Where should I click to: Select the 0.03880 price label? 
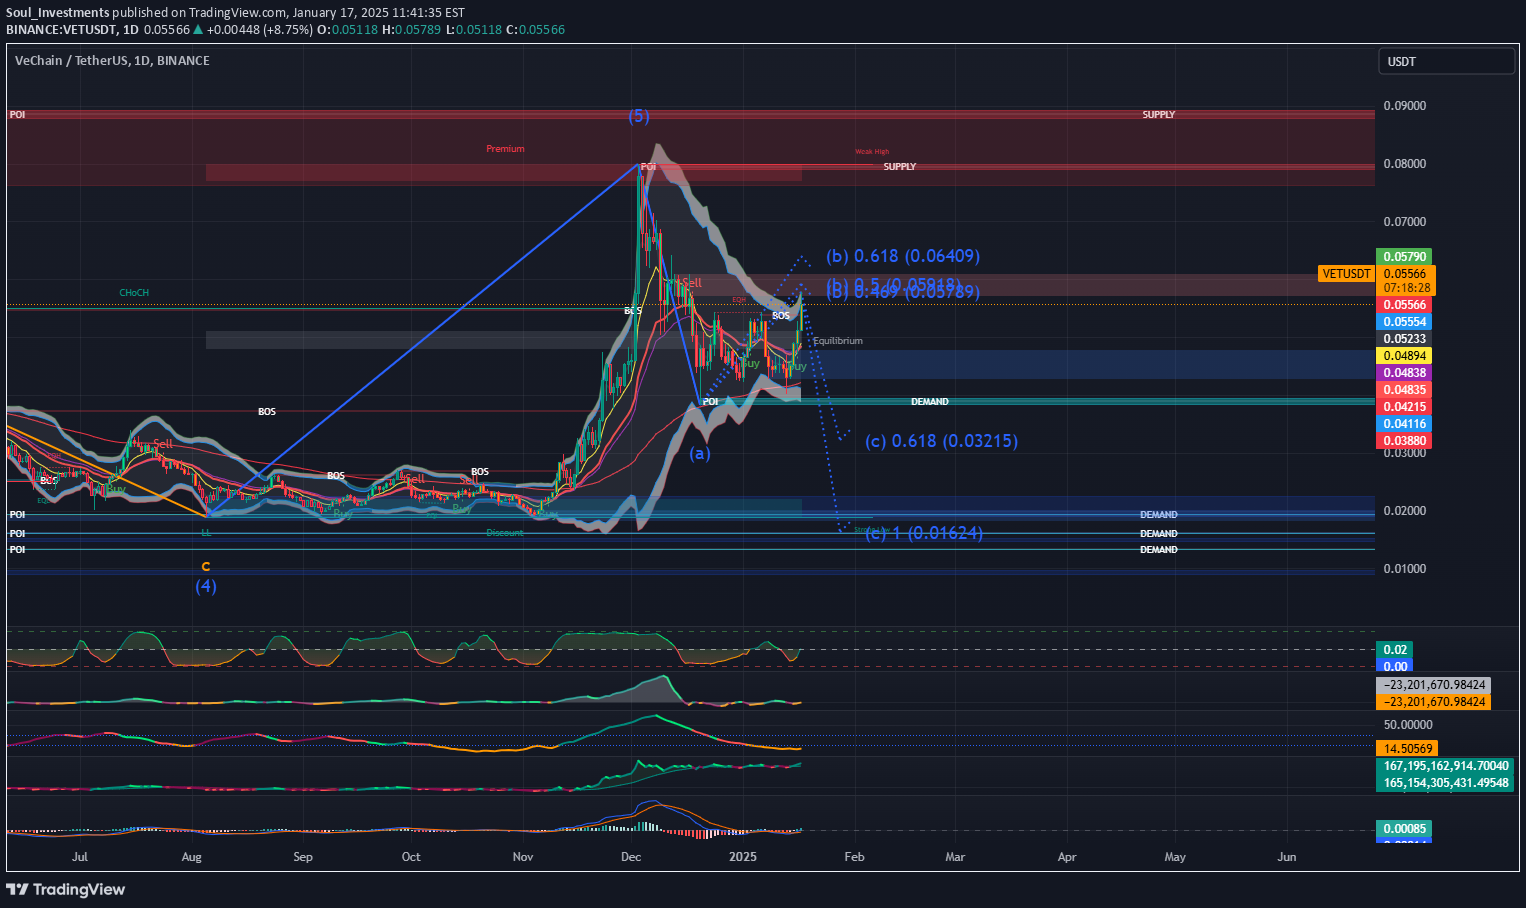pos(1405,441)
